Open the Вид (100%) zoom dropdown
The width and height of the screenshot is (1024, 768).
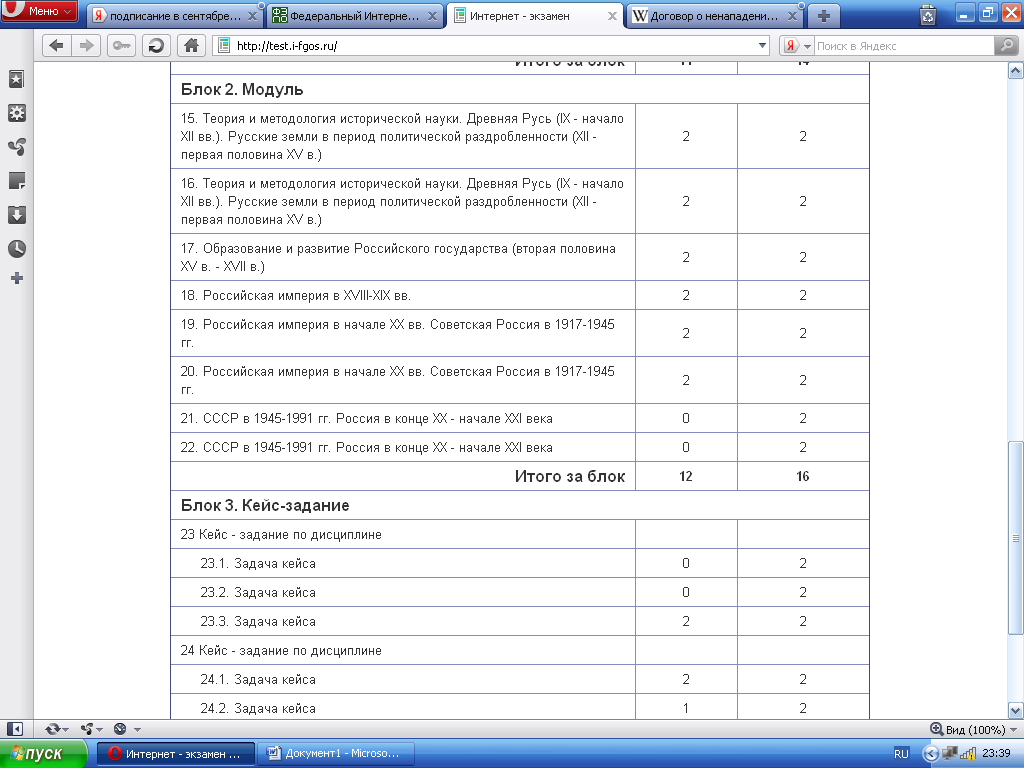coord(974,729)
